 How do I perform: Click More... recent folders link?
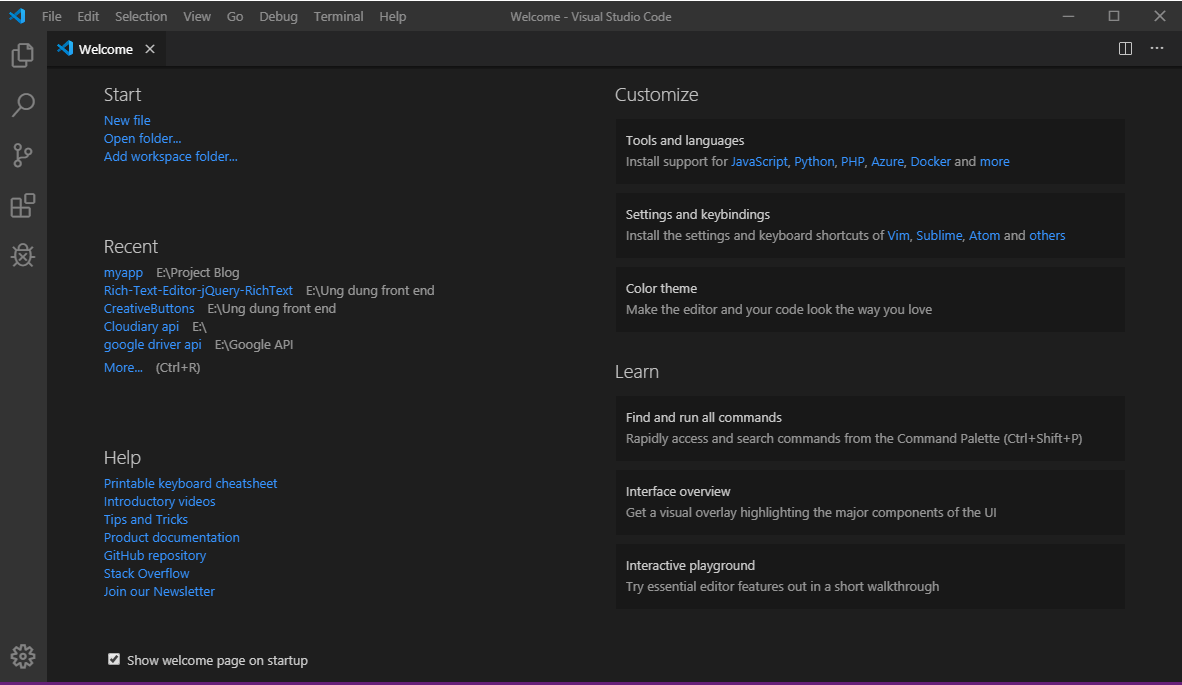pyautogui.click(x=123, y=368)
